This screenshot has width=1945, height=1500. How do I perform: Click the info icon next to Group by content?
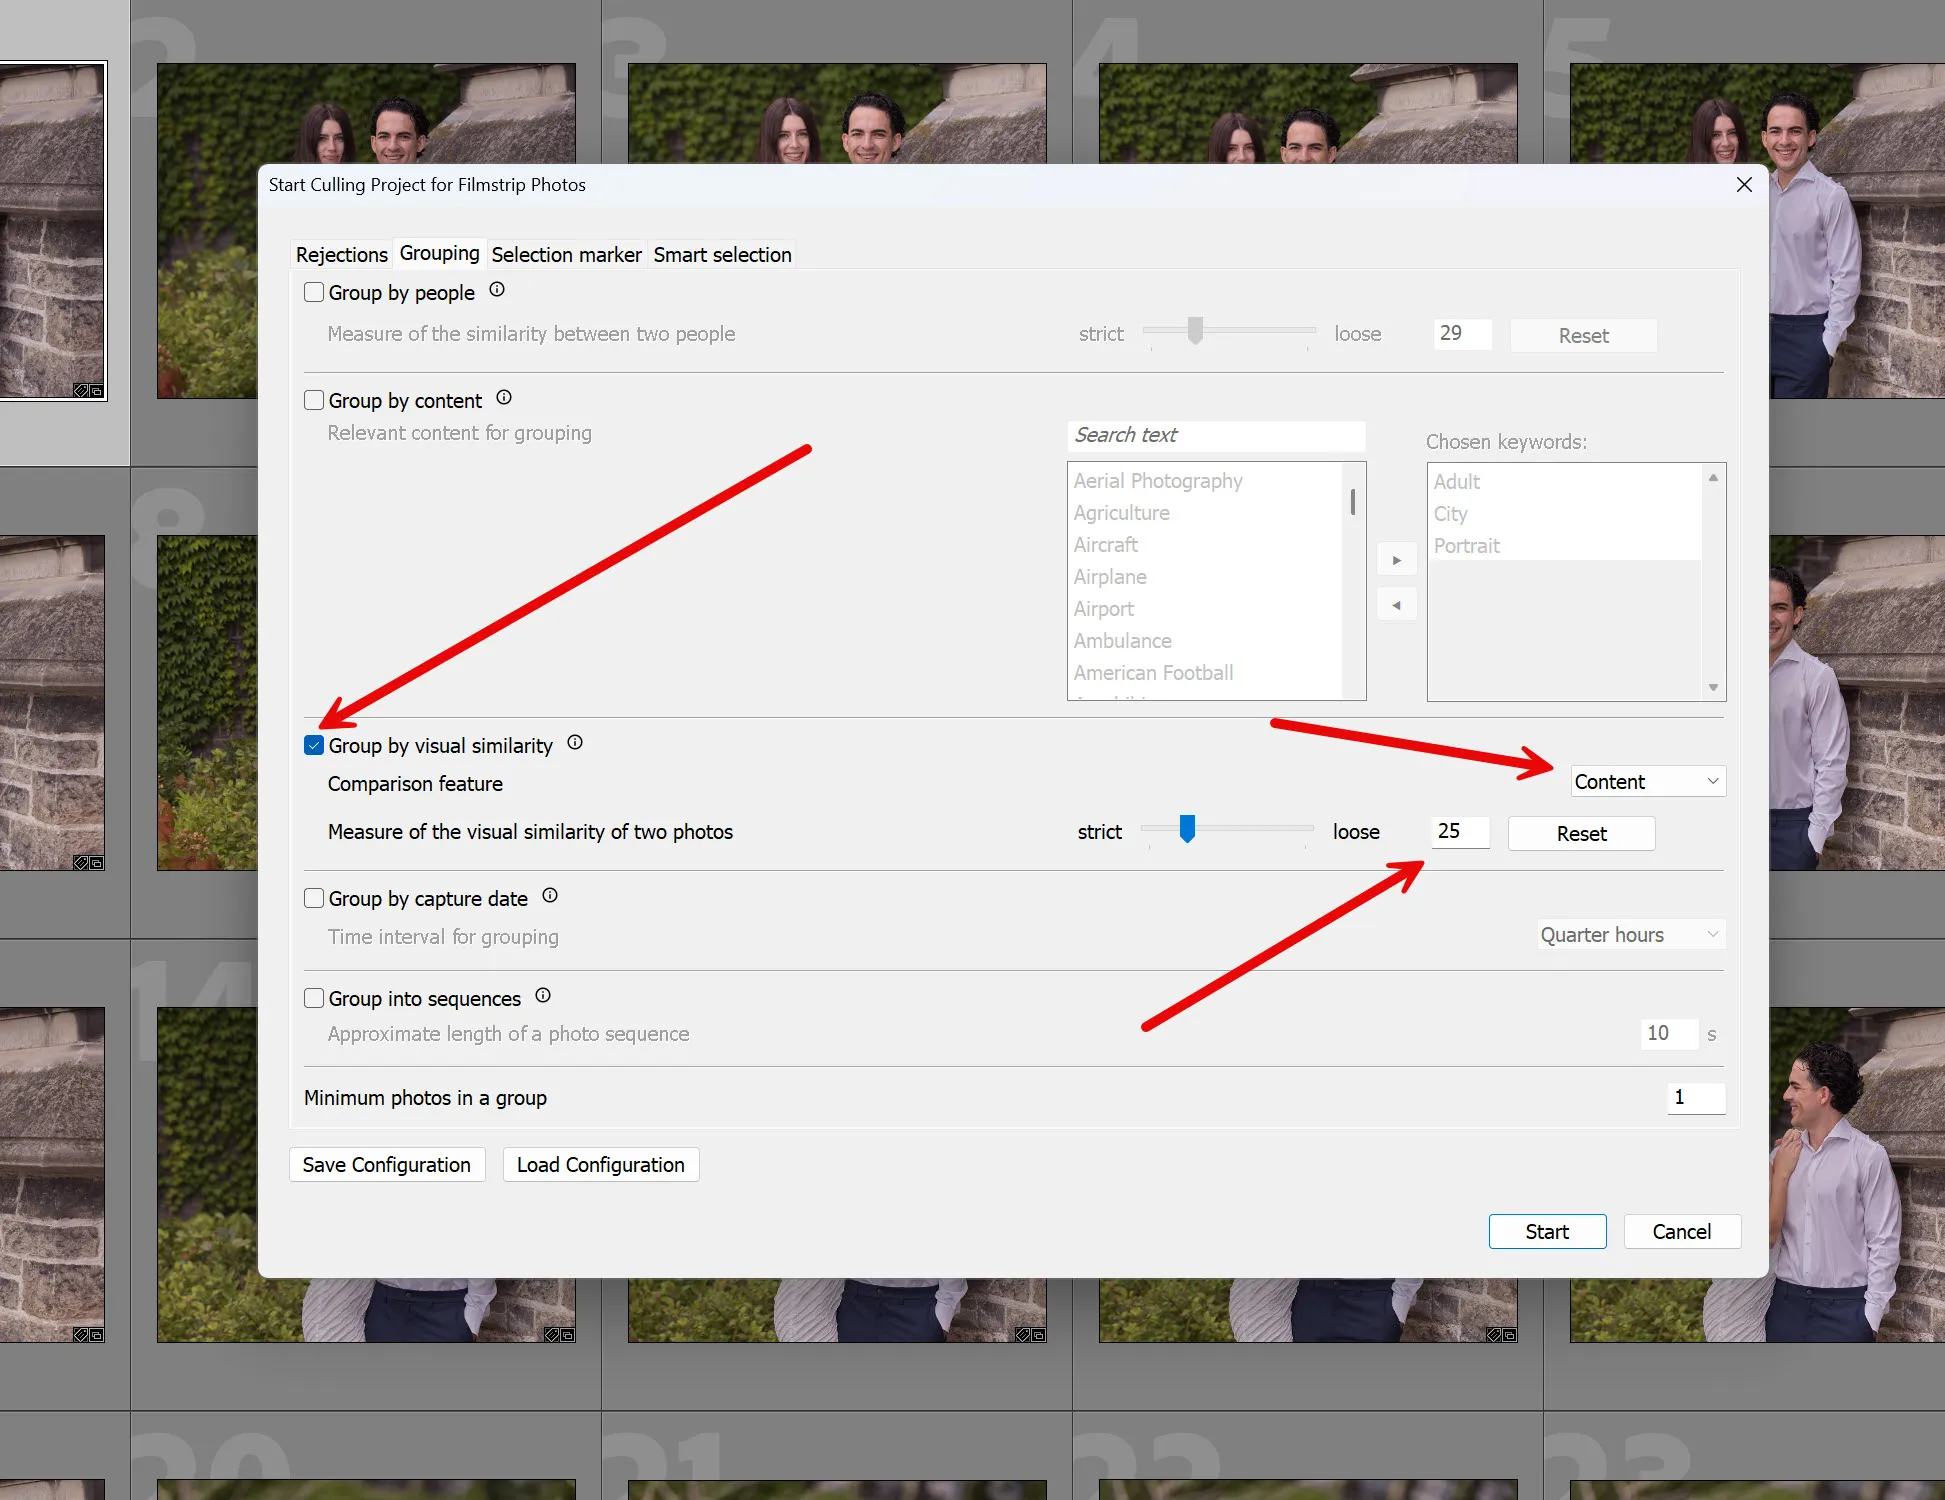504,398
